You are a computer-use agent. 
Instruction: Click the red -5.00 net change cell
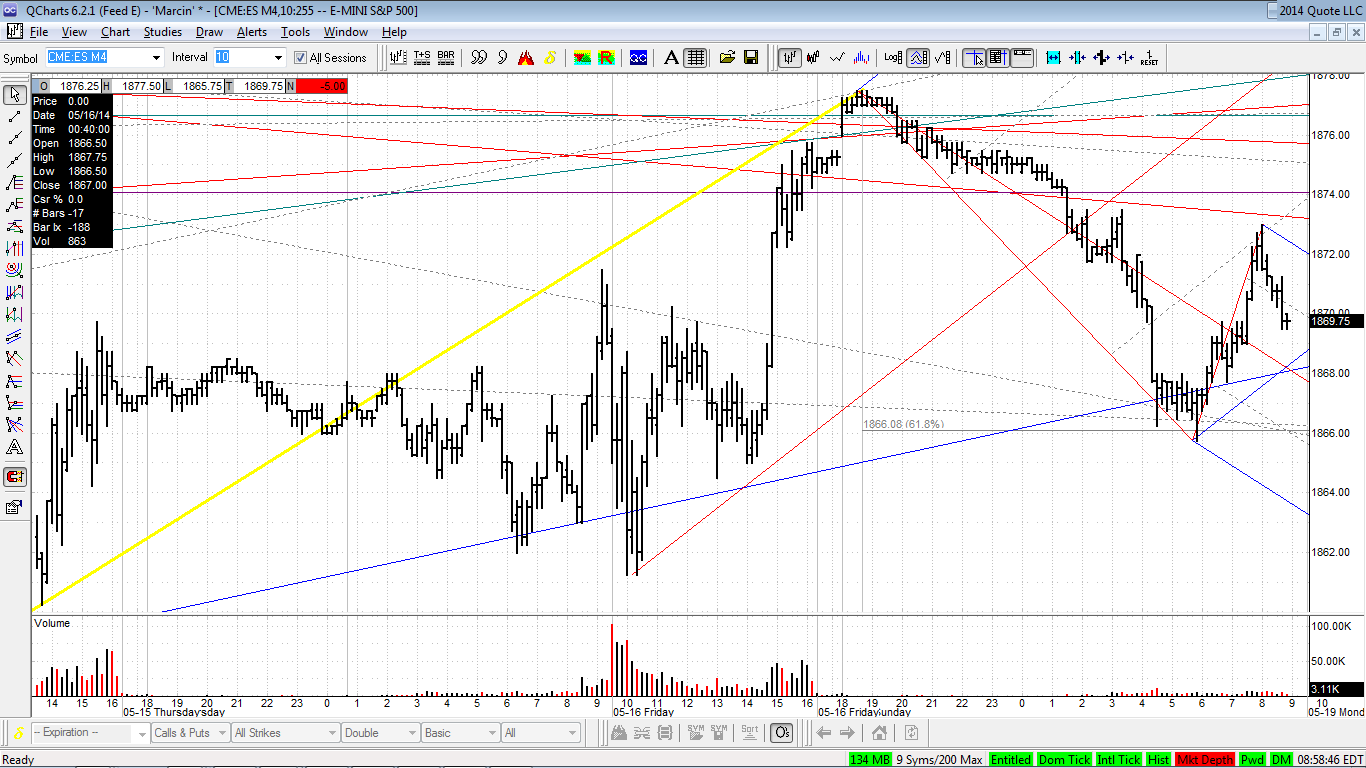point(322,86)
